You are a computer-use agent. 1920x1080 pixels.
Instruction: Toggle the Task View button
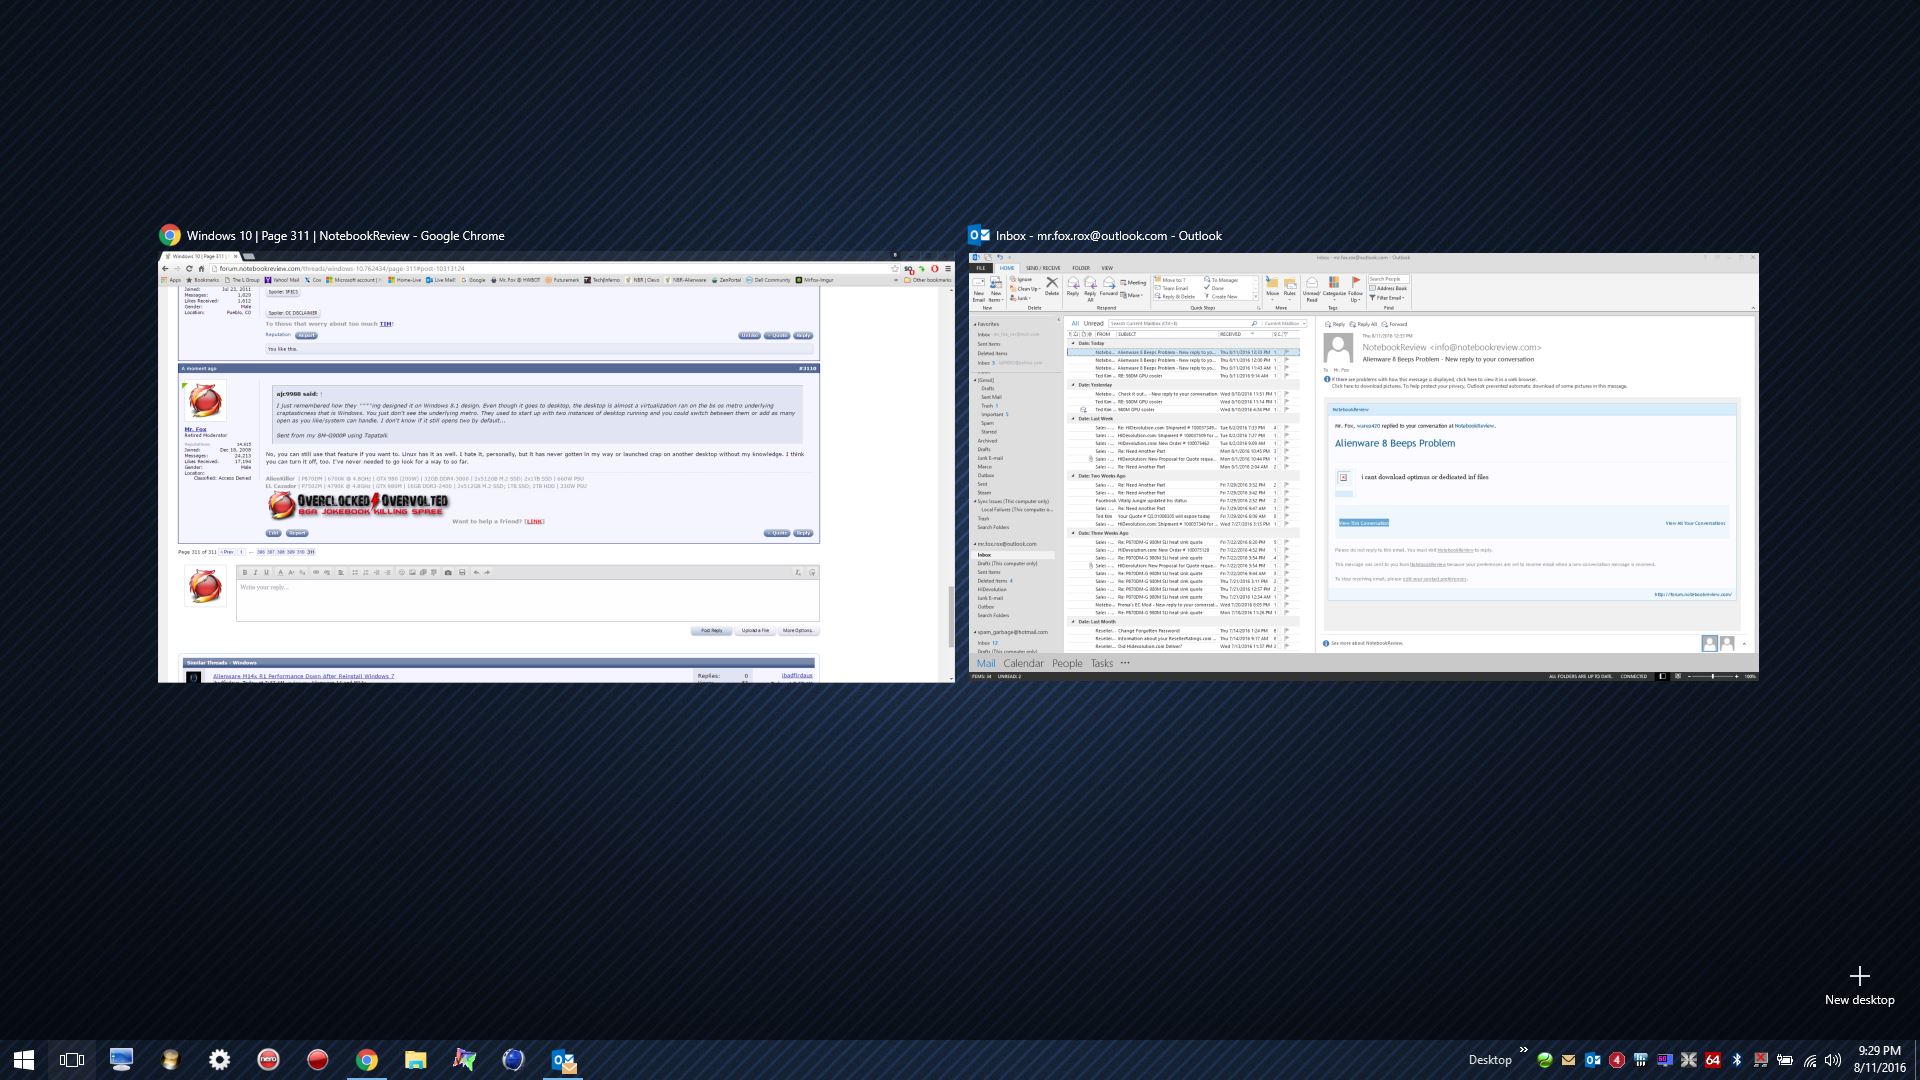click(x=72, y=1060)
